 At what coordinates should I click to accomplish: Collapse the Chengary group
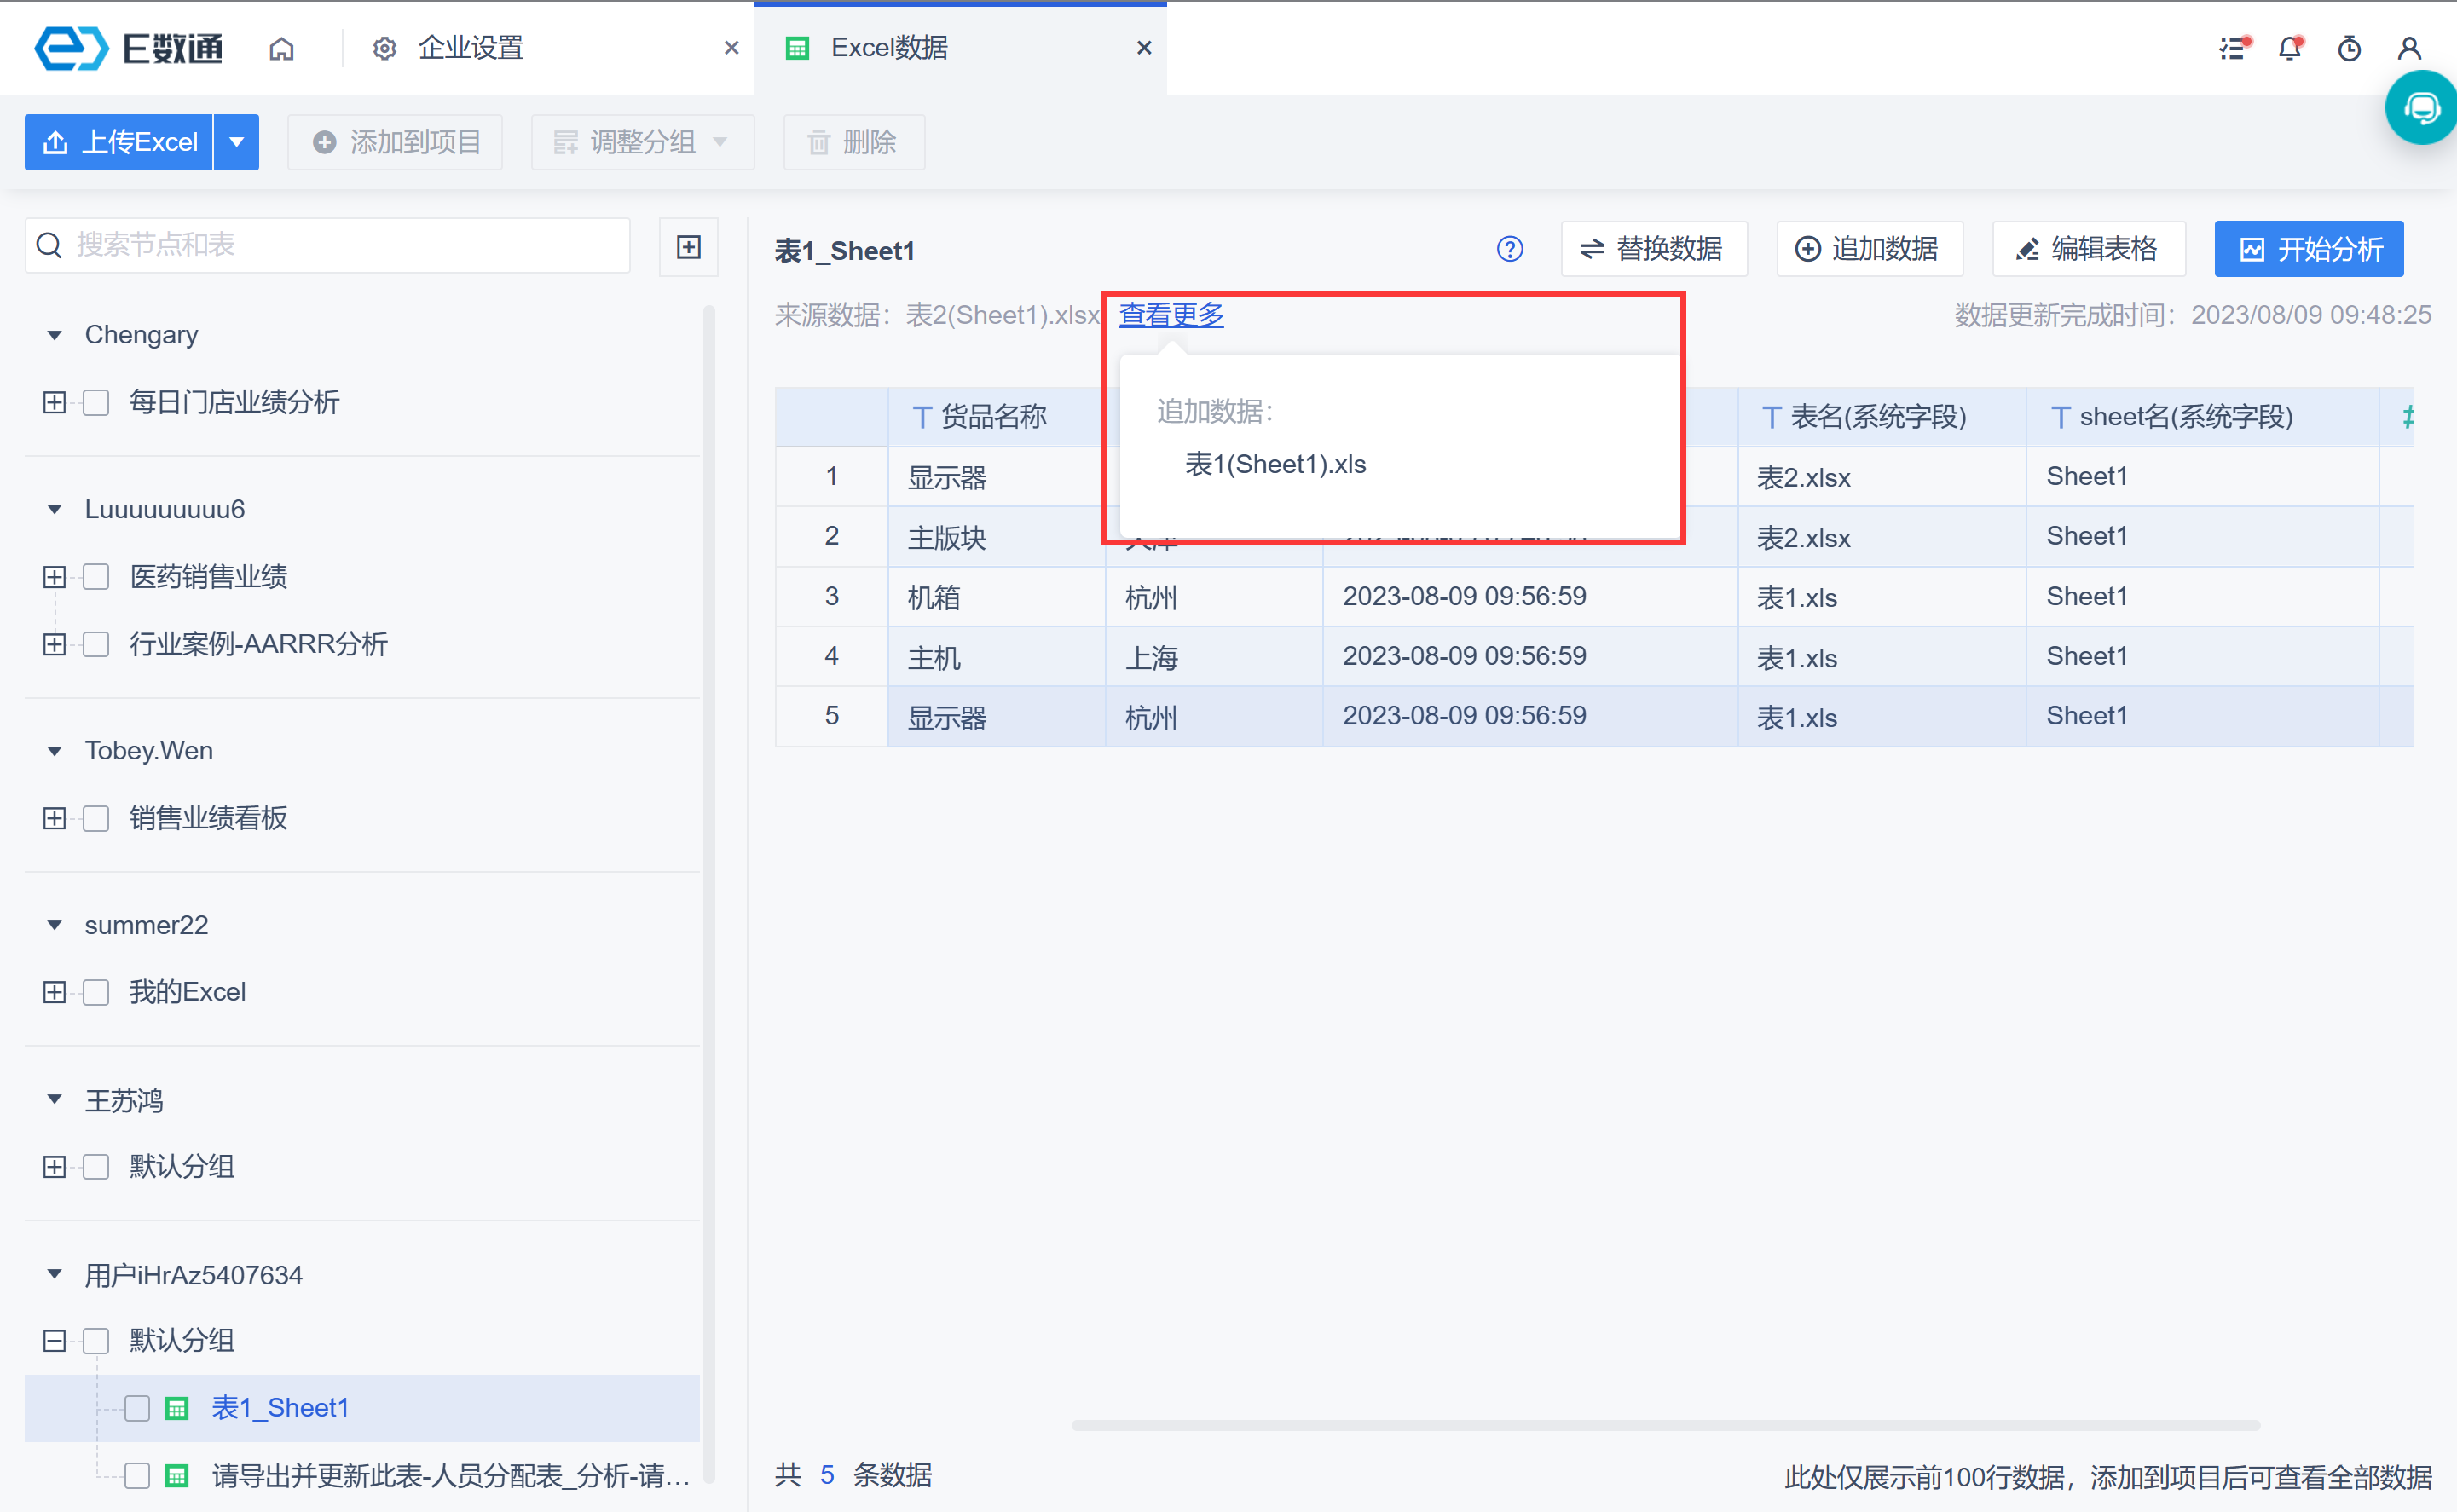[55, 335]
